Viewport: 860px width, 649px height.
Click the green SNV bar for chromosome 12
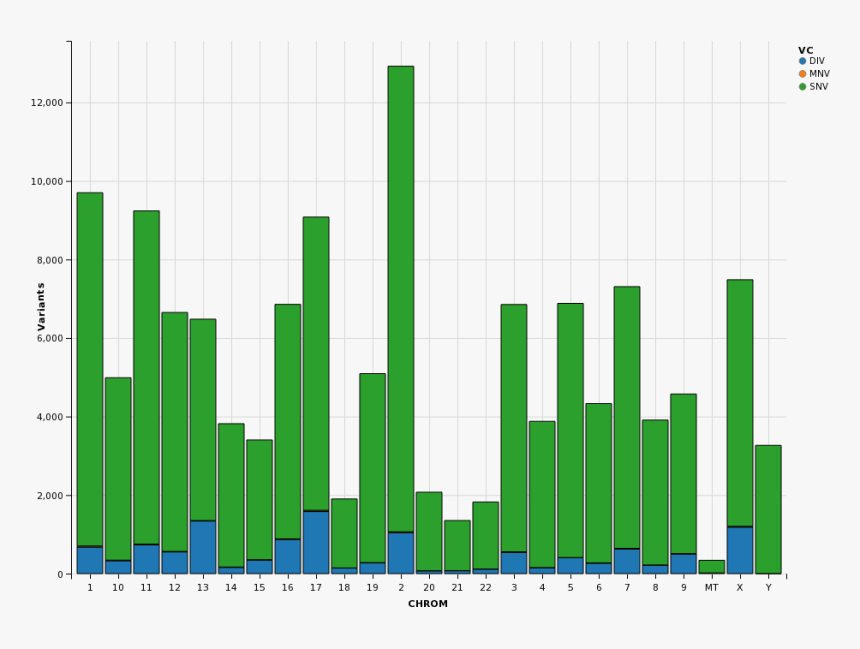tap(175, 432)
